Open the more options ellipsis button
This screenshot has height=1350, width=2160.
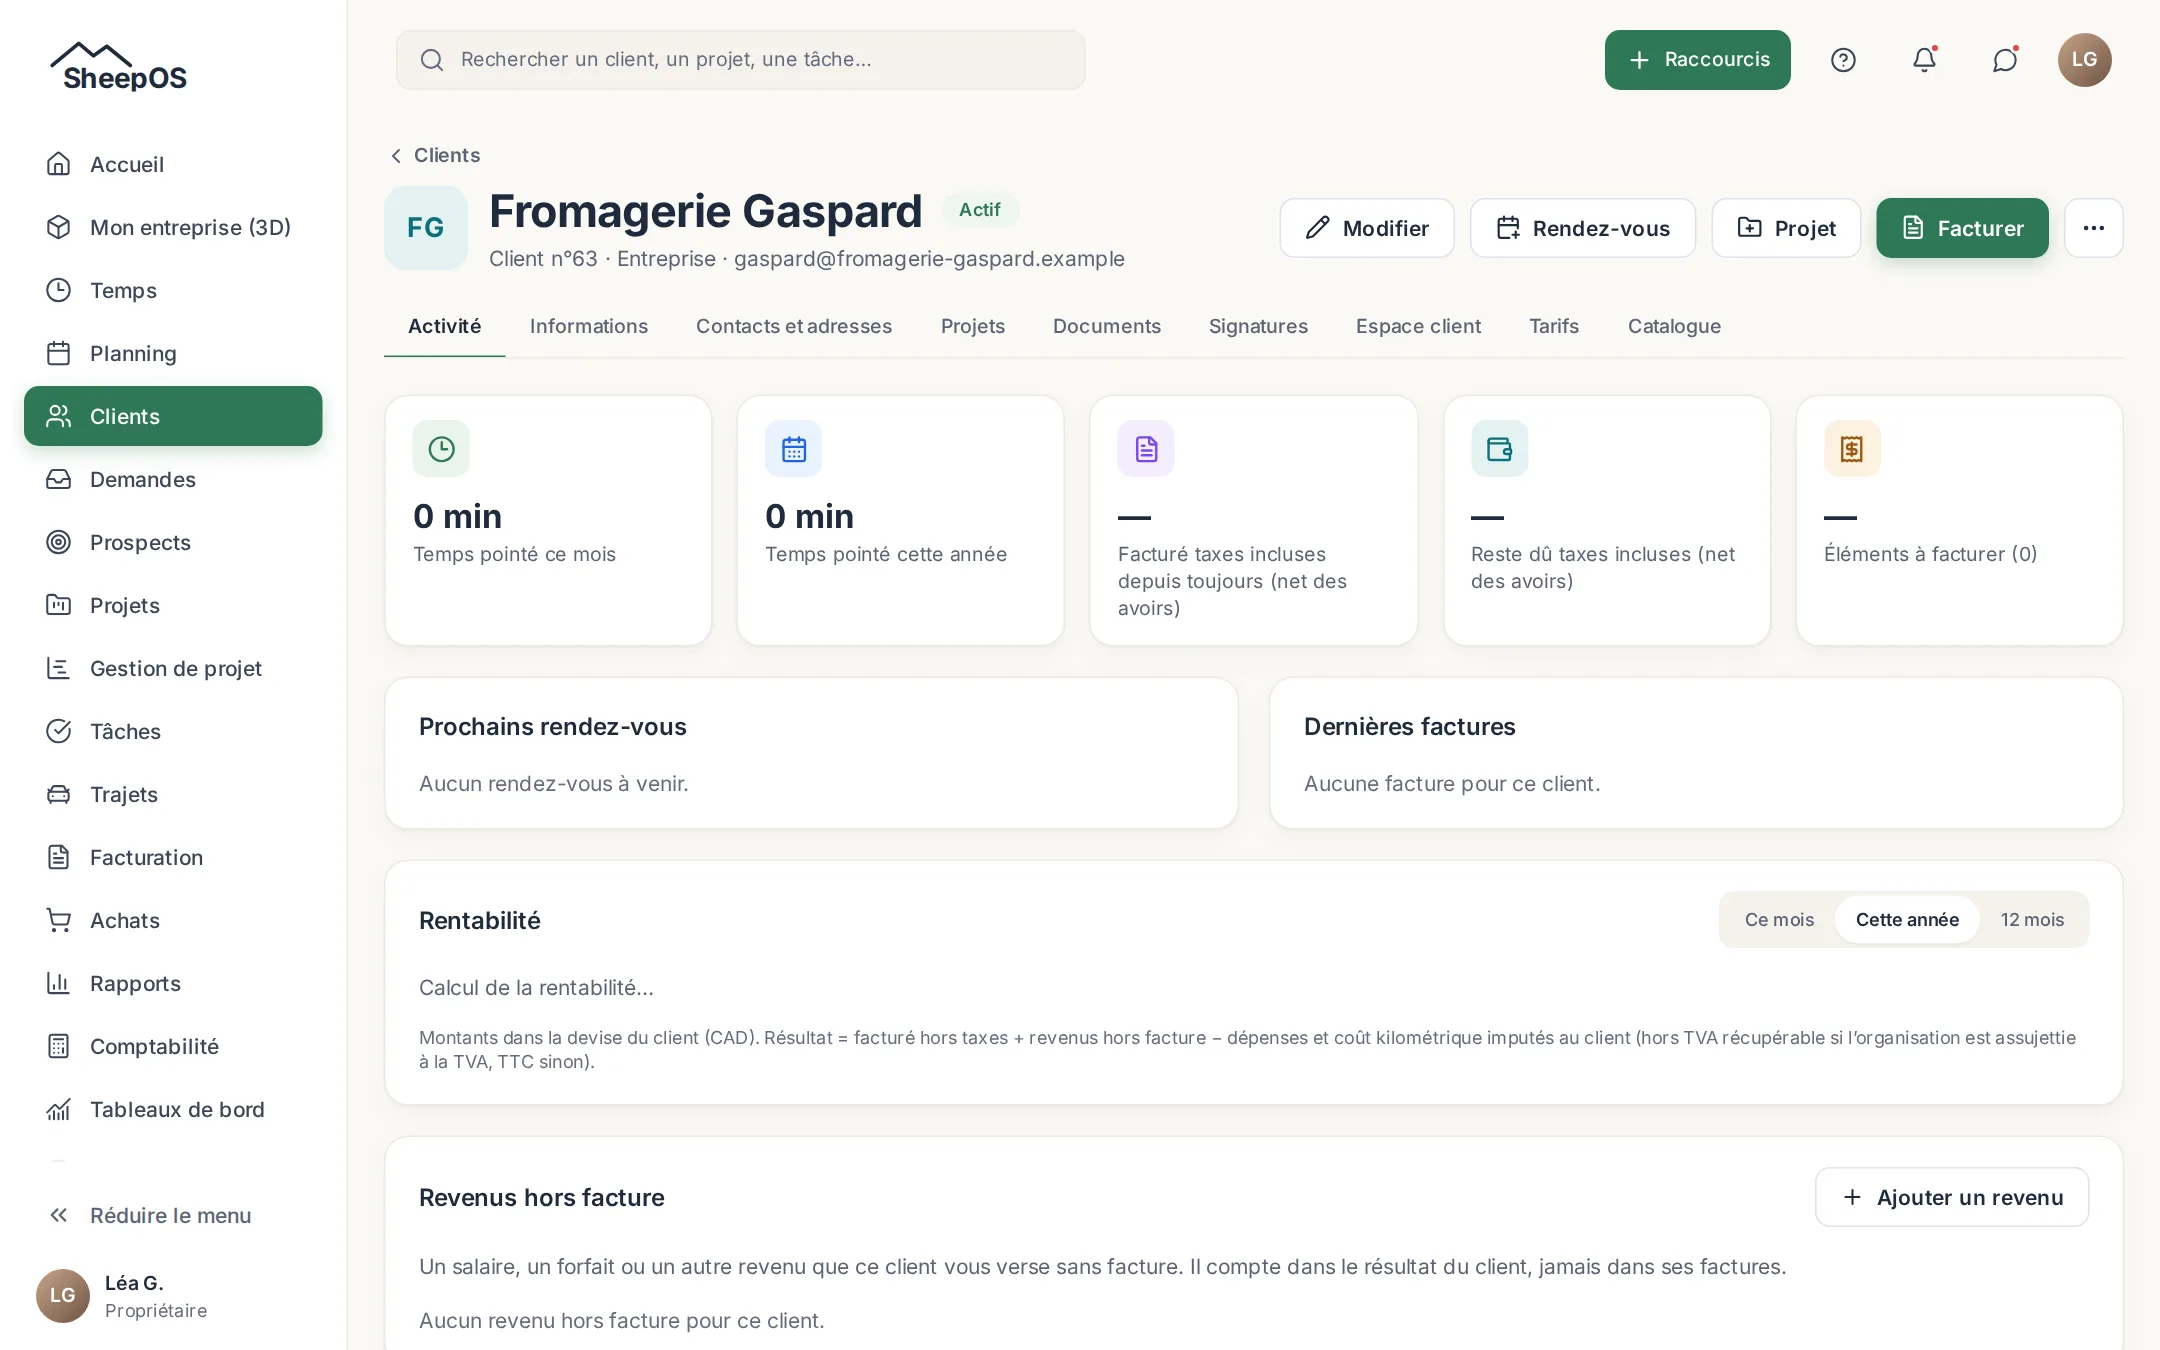click(2094, 228)
